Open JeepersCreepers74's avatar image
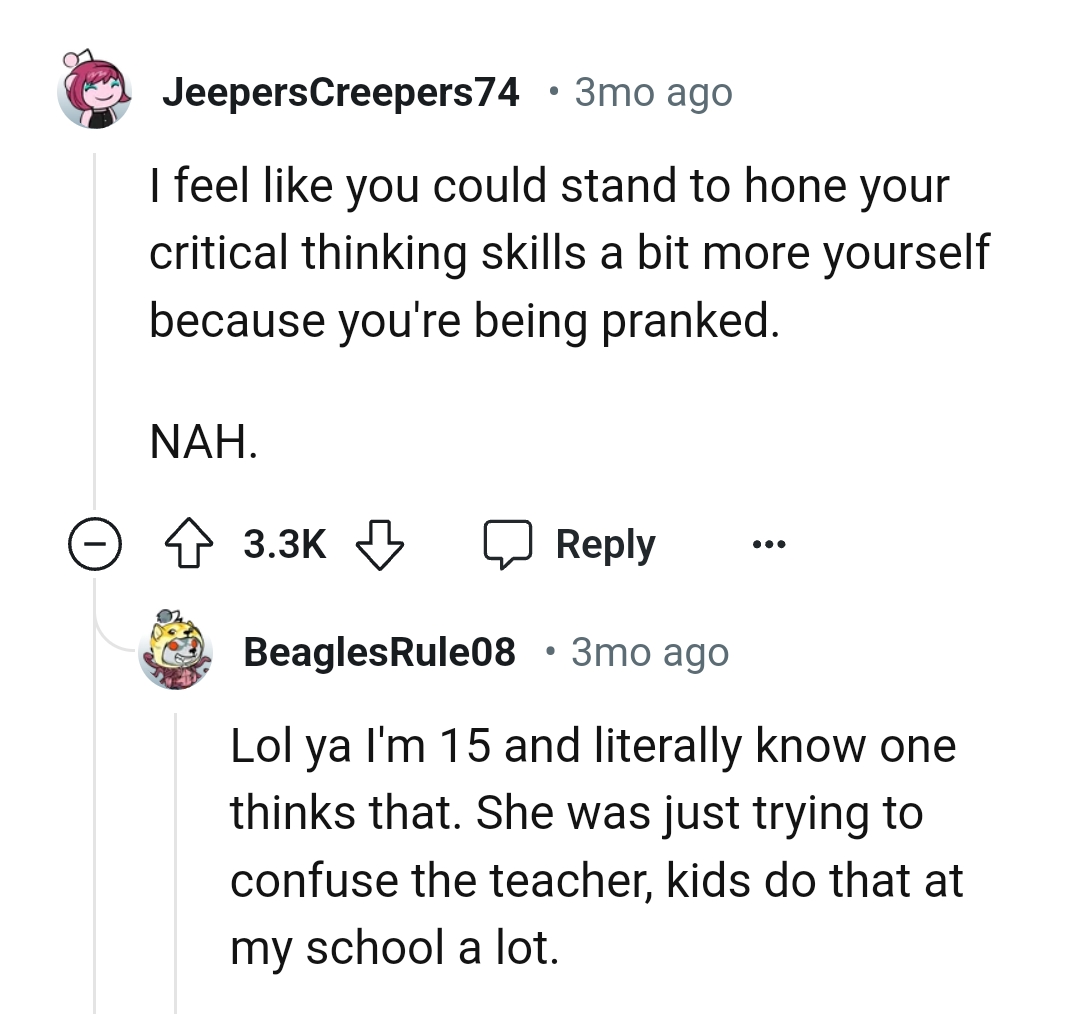This screenshot has width=1079, height=1014. point(96,90)
